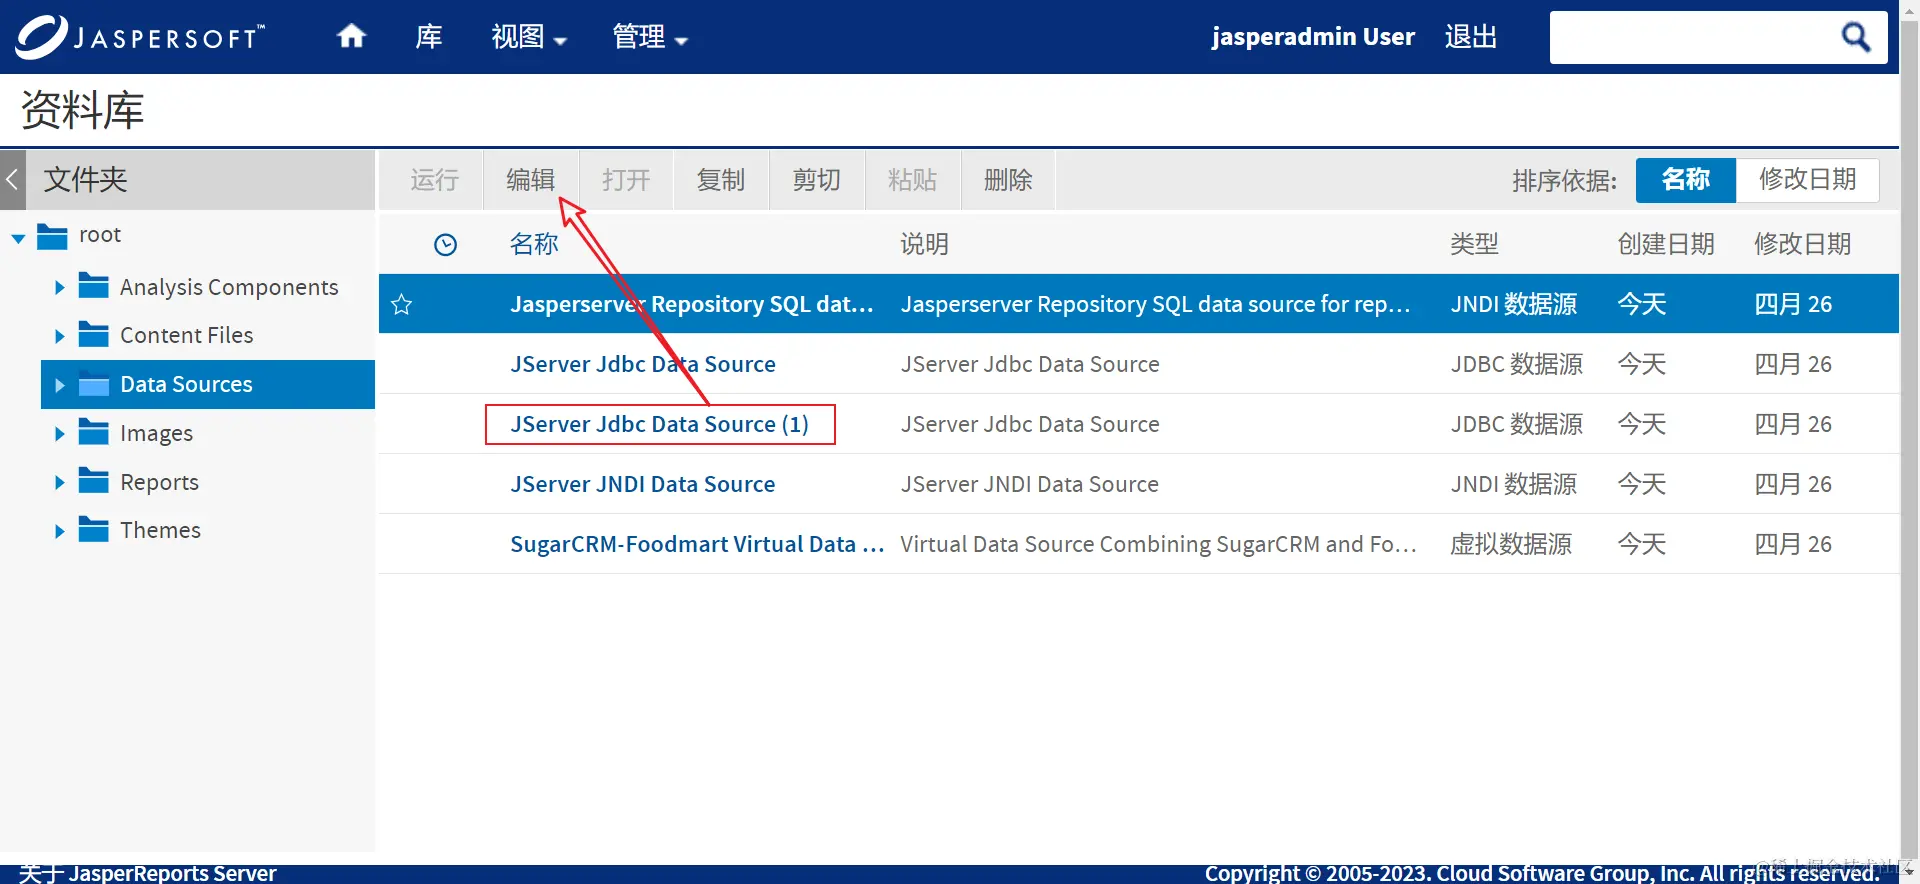Expand the Images folder
This screenshot has height=884, width=1920.
[x=59, y=434]
